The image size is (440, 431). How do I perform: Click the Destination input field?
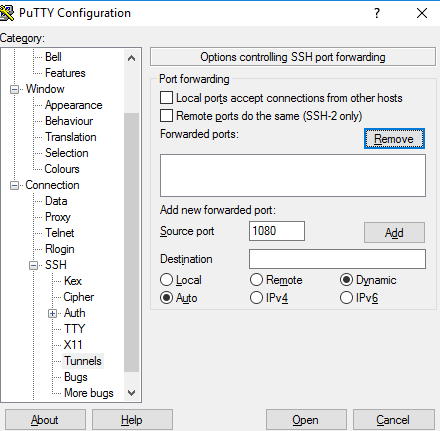click(x=337, y=259)
